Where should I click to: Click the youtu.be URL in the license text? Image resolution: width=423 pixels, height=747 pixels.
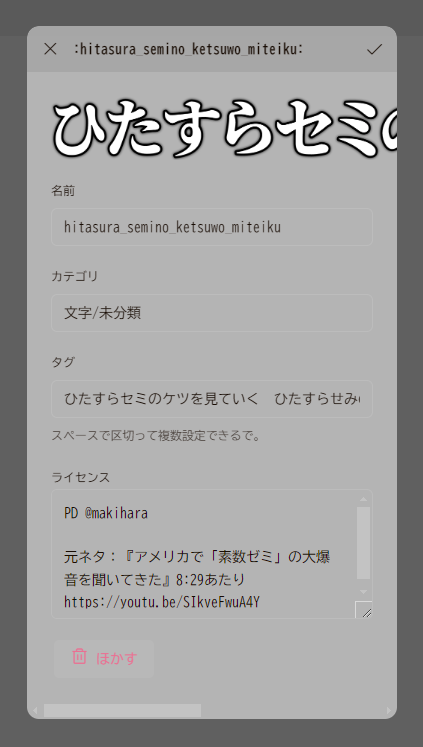[x=162, y=602]
